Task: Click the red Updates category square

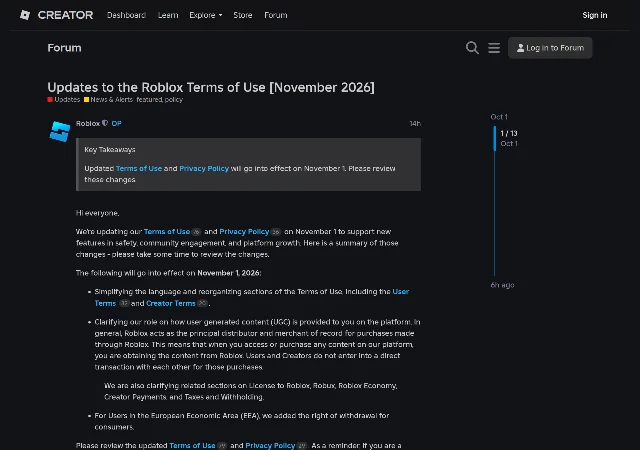Action: pyautogui.click(x=50, y=99)
